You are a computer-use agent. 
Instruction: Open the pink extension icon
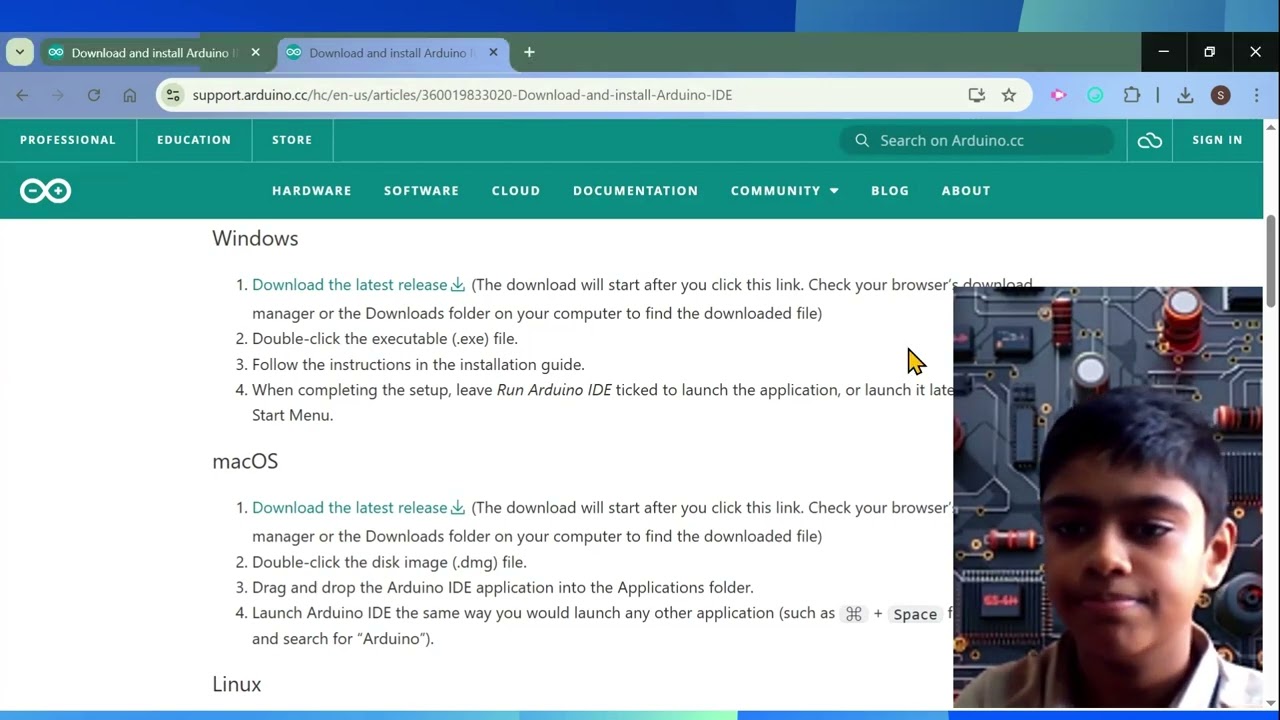click(x=1059, y=95)
